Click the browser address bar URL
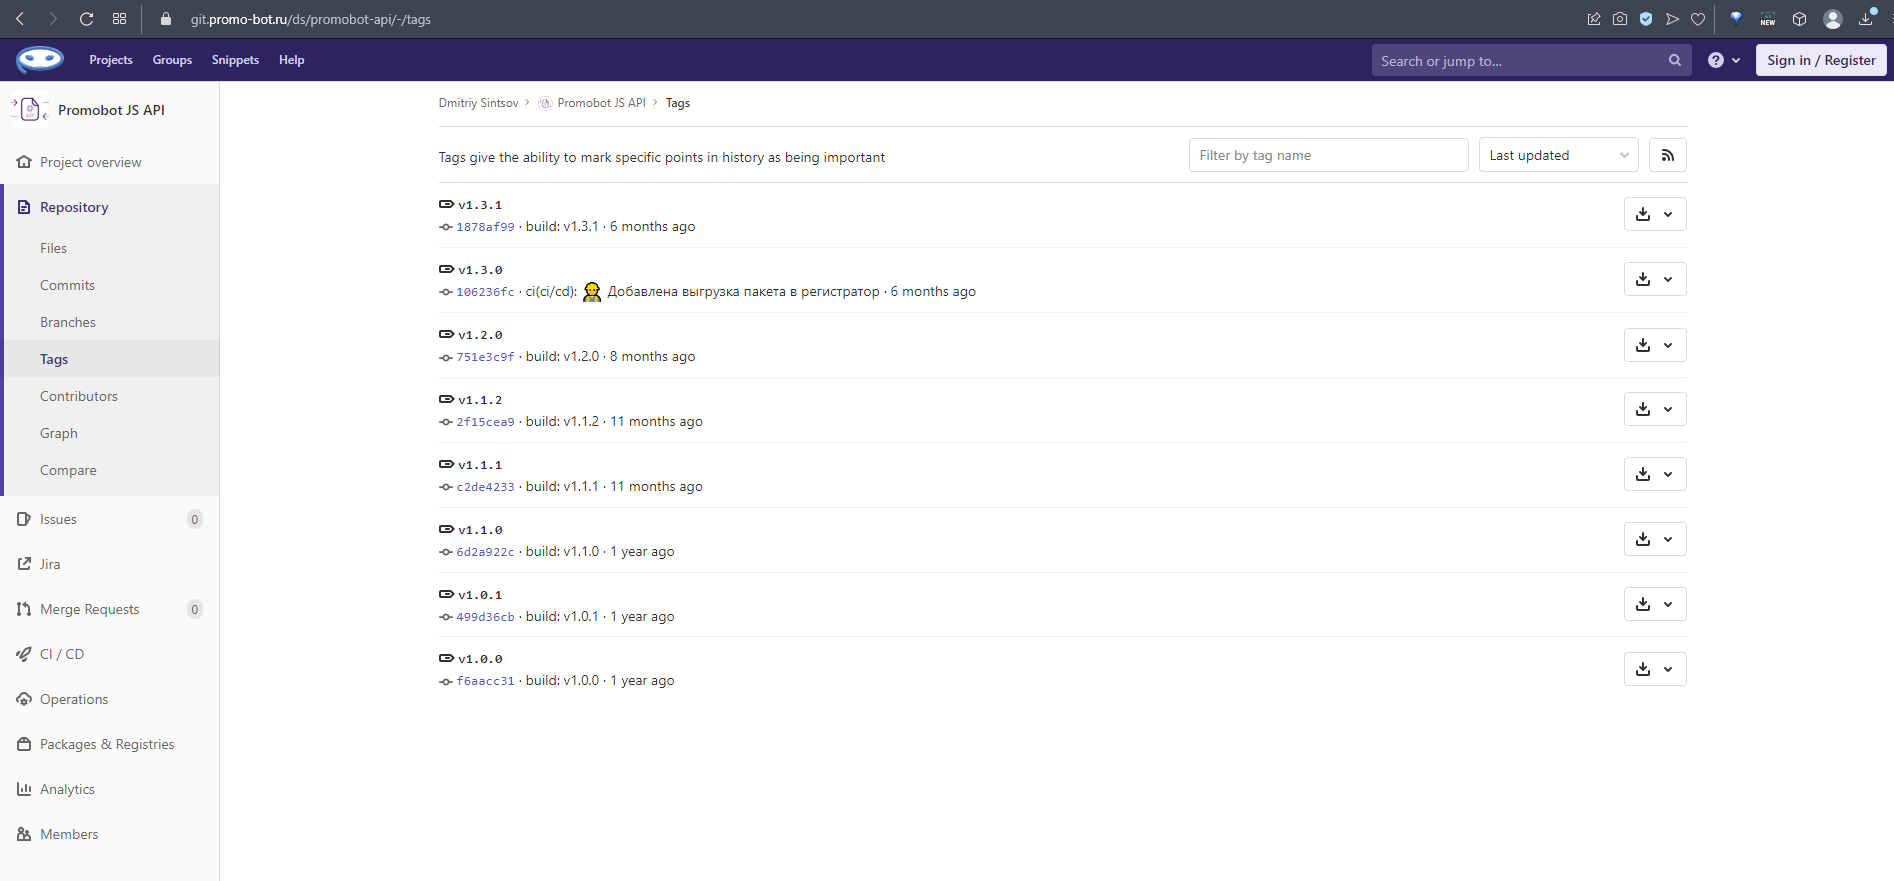 point(311,19)
